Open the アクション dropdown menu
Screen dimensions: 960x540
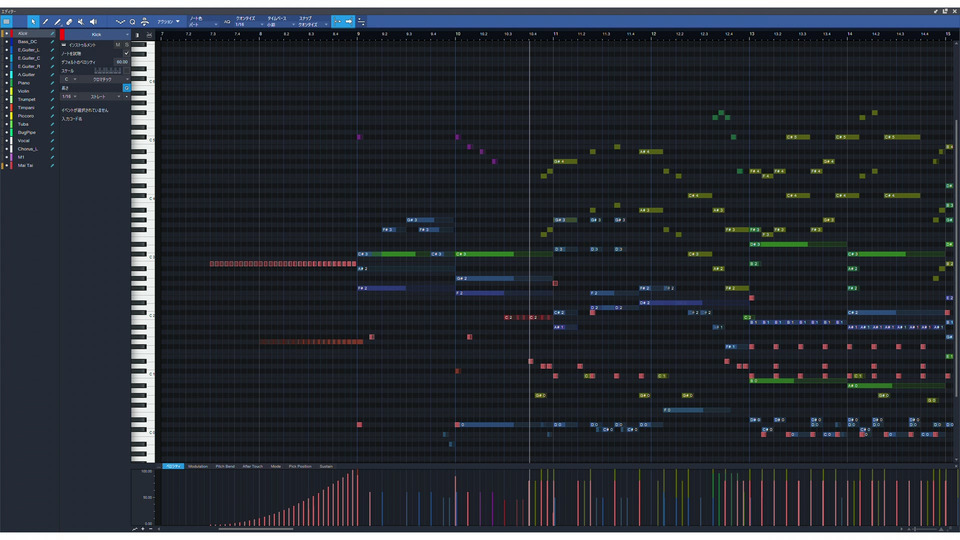point(169,21)
